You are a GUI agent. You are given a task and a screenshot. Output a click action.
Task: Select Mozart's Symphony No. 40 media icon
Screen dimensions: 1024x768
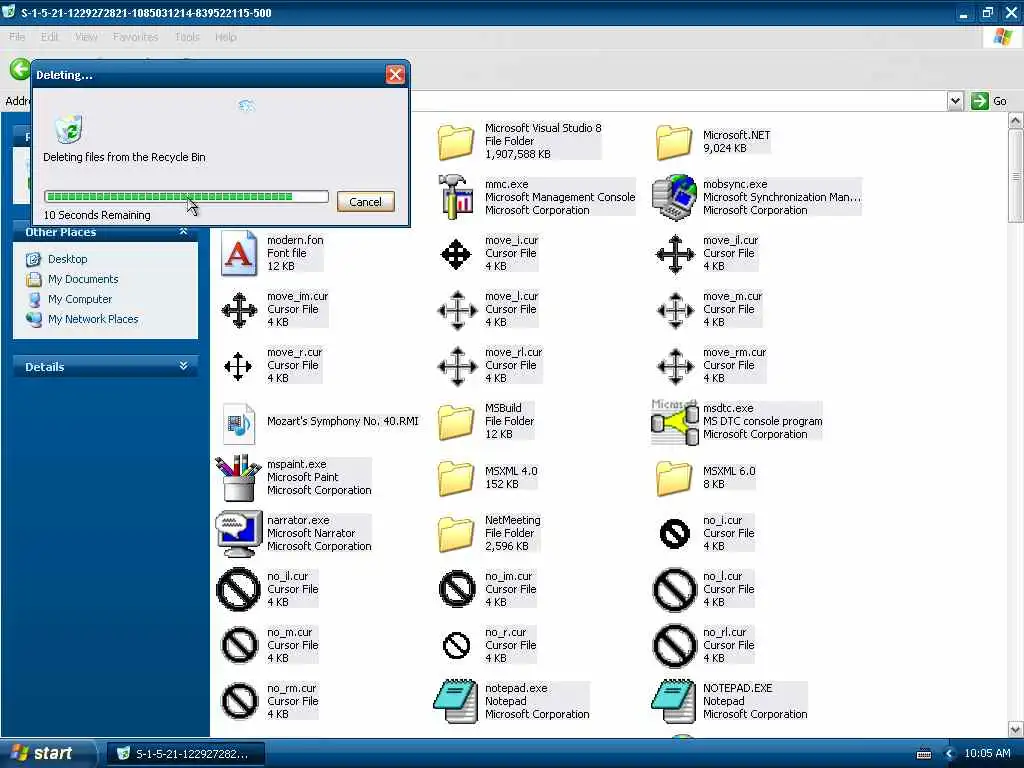238,423
